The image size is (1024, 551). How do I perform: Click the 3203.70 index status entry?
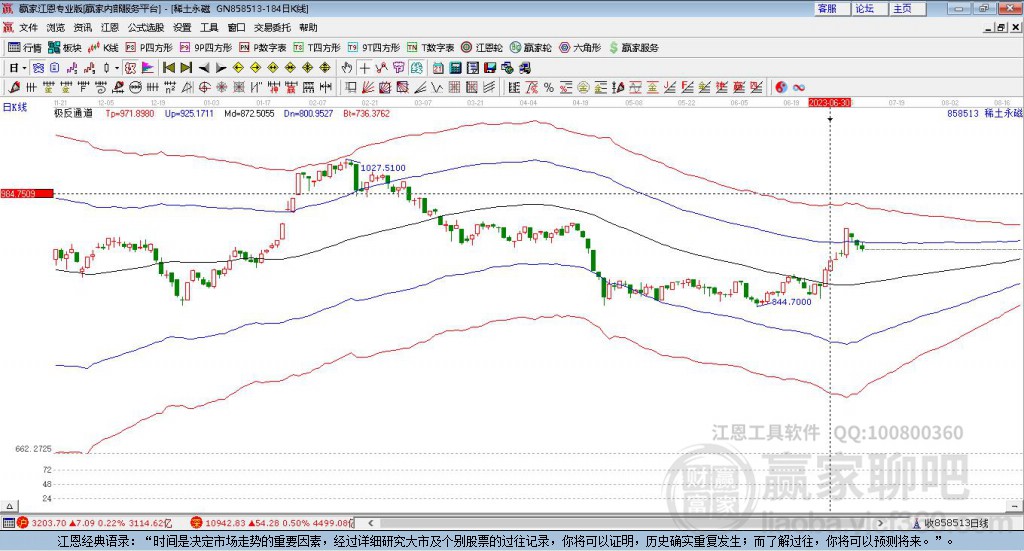95,523
